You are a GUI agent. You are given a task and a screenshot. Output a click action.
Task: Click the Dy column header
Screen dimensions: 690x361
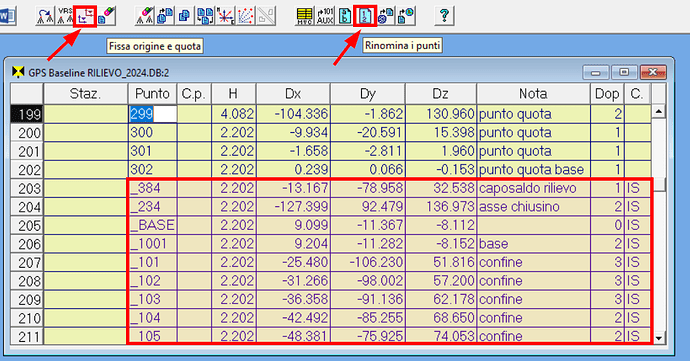pyautogui.click(x=368, y=94)
